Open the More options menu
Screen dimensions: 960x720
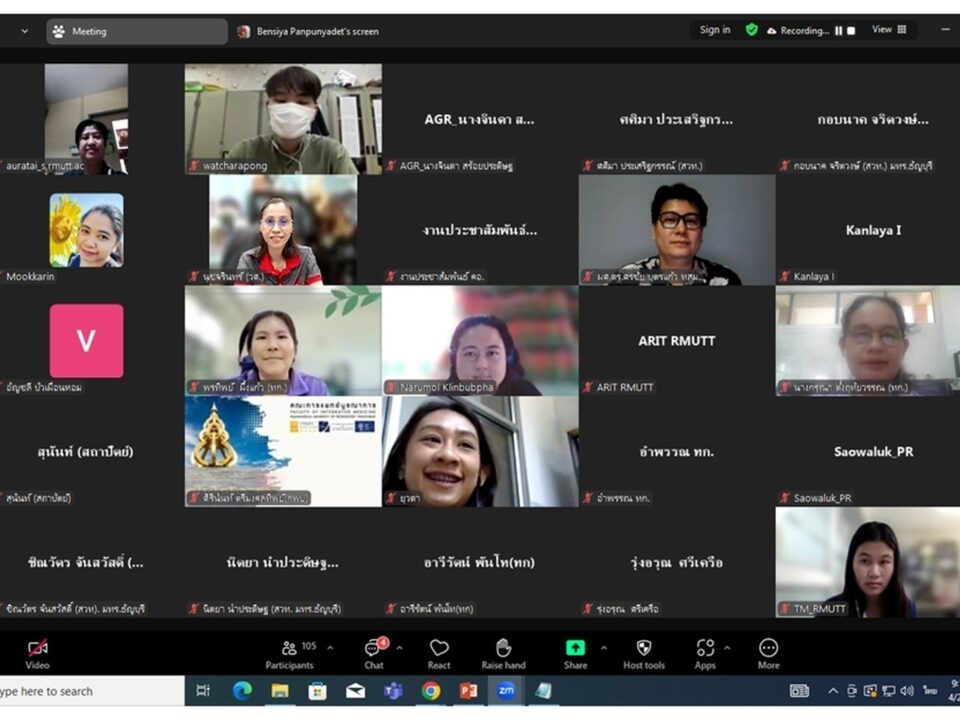click(x=768, y=654)
